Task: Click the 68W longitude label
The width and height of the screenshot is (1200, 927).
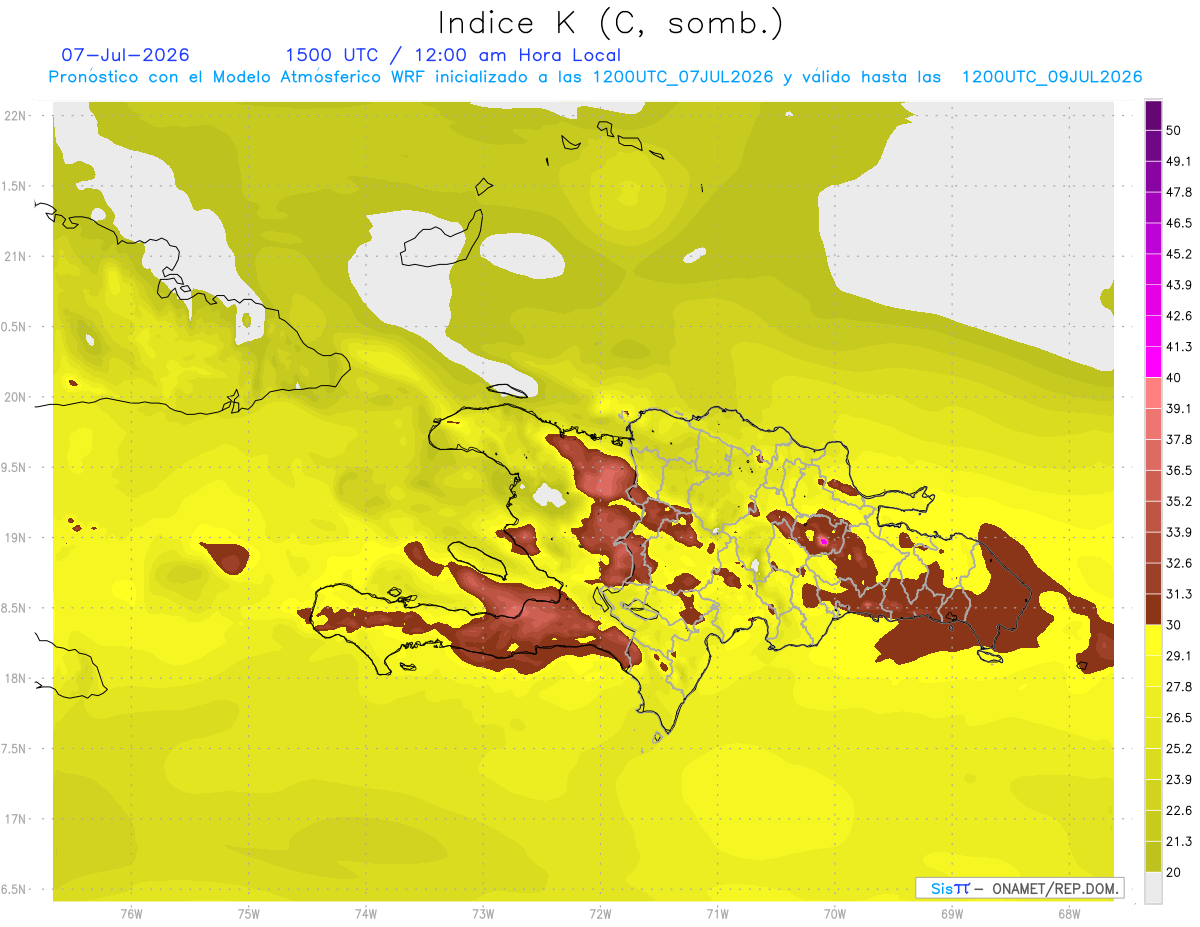Action: [1069, 914]
